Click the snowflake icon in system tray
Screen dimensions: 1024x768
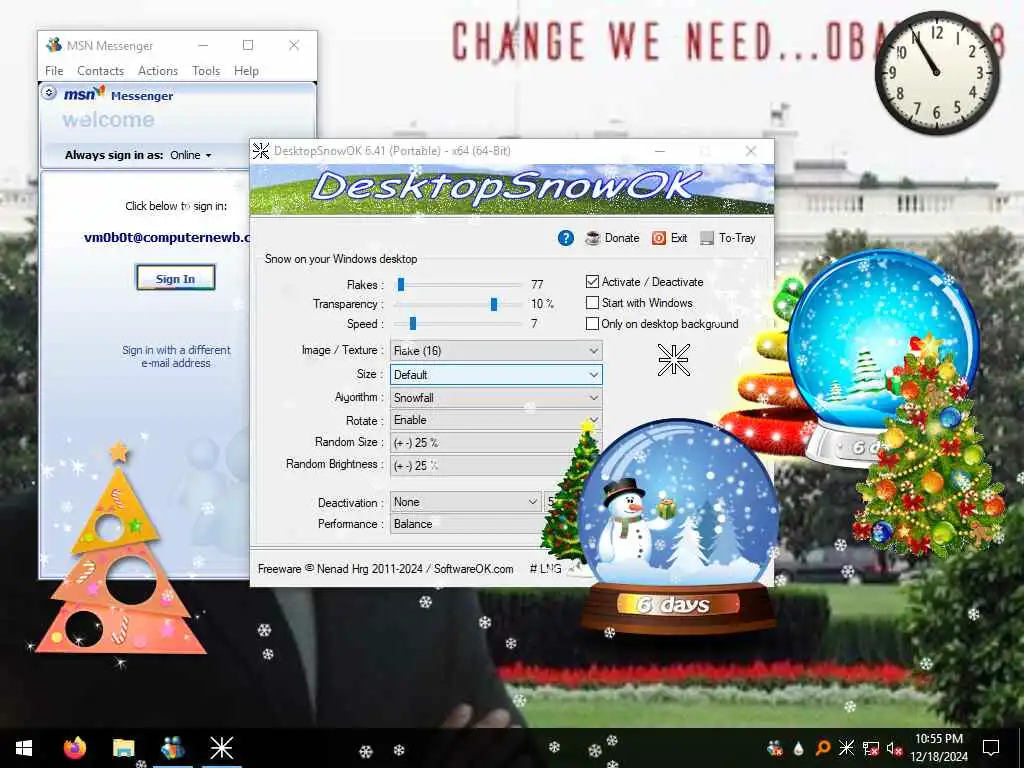click(846, 748)
